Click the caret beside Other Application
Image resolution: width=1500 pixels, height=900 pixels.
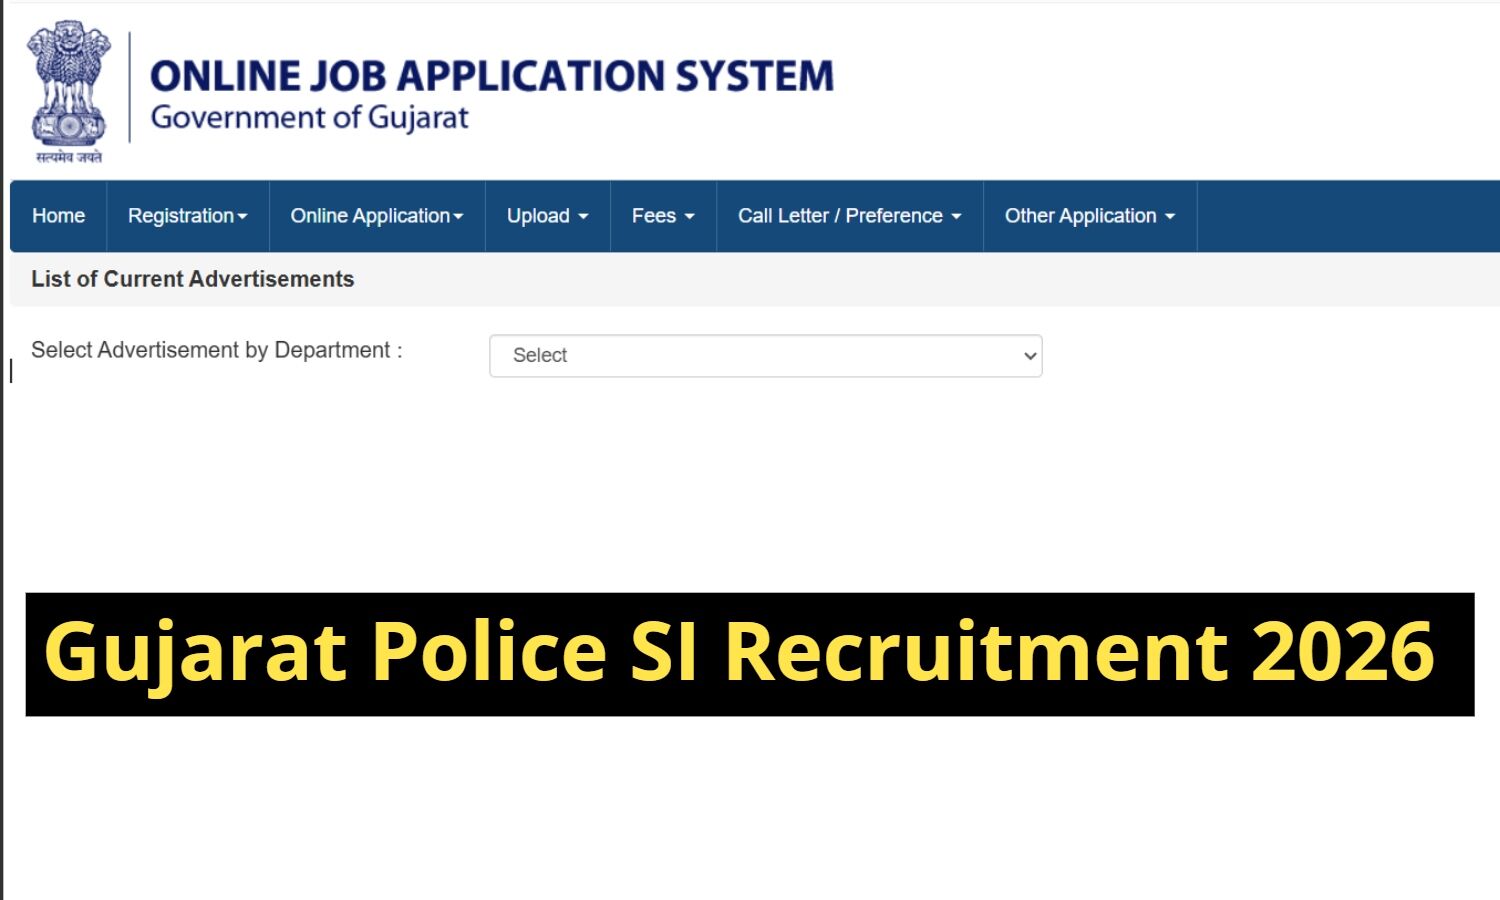coord(1170,217)
